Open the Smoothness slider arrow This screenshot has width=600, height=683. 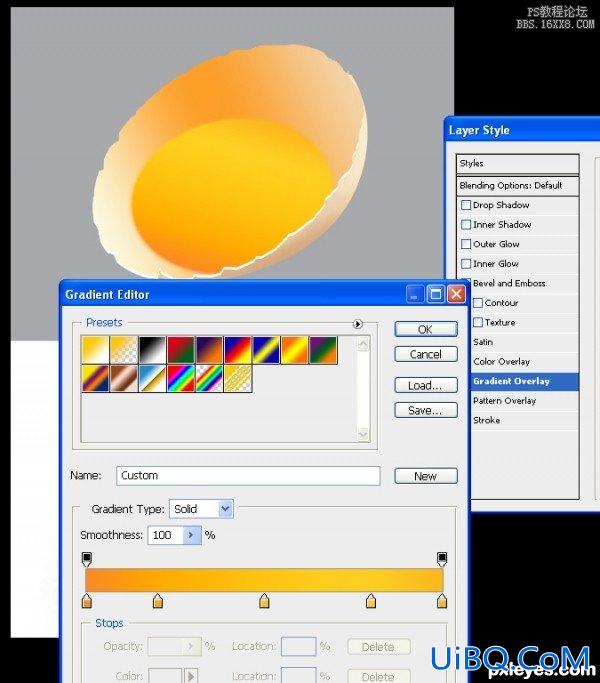(192, 535)
